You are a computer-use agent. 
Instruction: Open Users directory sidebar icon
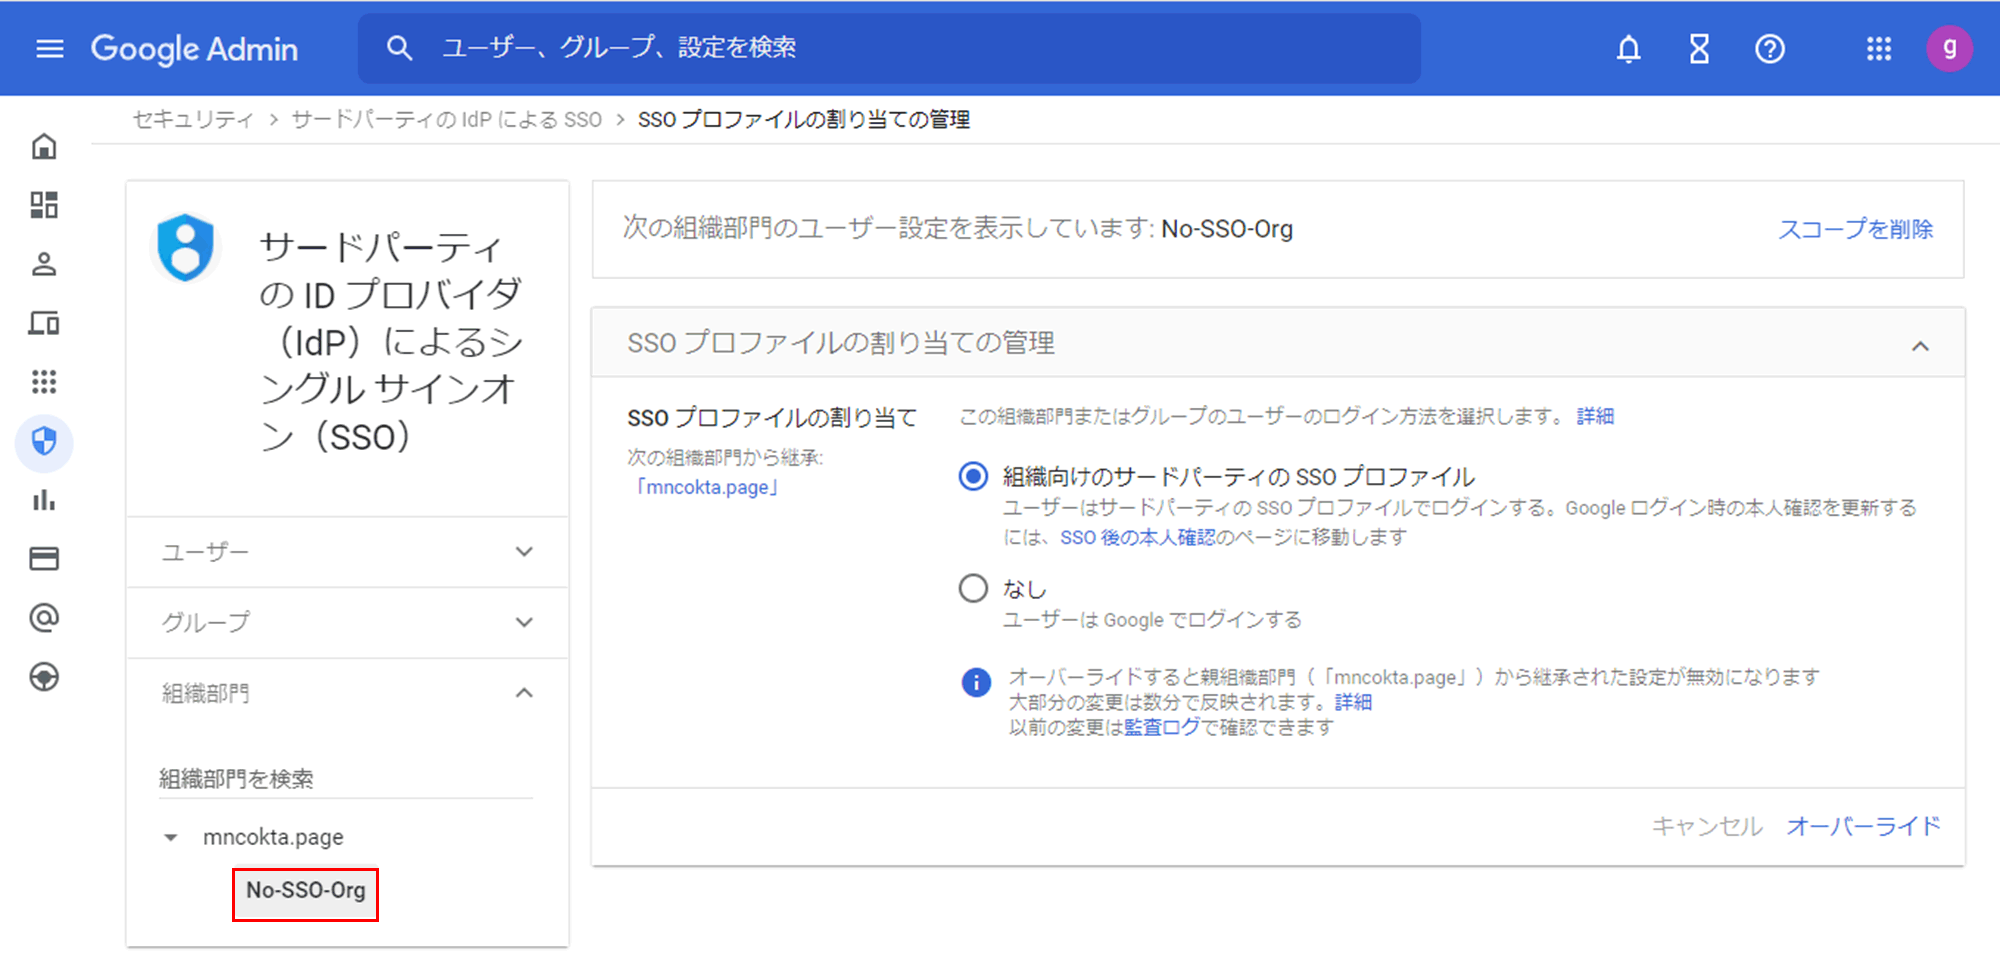click(x=44, y=264)
